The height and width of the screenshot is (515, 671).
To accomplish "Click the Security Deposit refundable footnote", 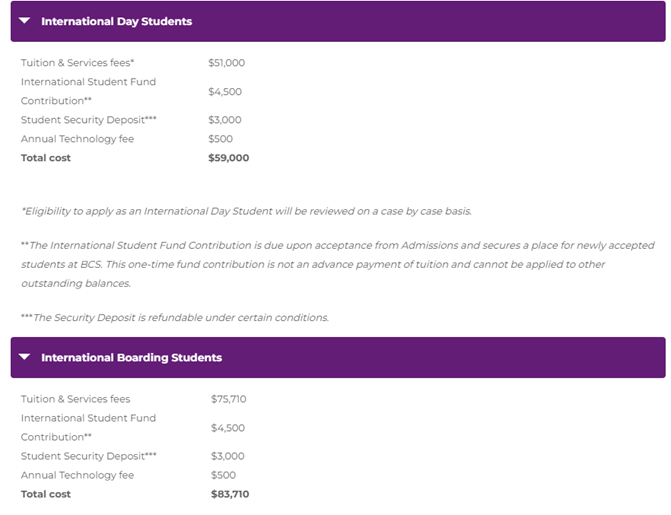I will coord(175,318).
